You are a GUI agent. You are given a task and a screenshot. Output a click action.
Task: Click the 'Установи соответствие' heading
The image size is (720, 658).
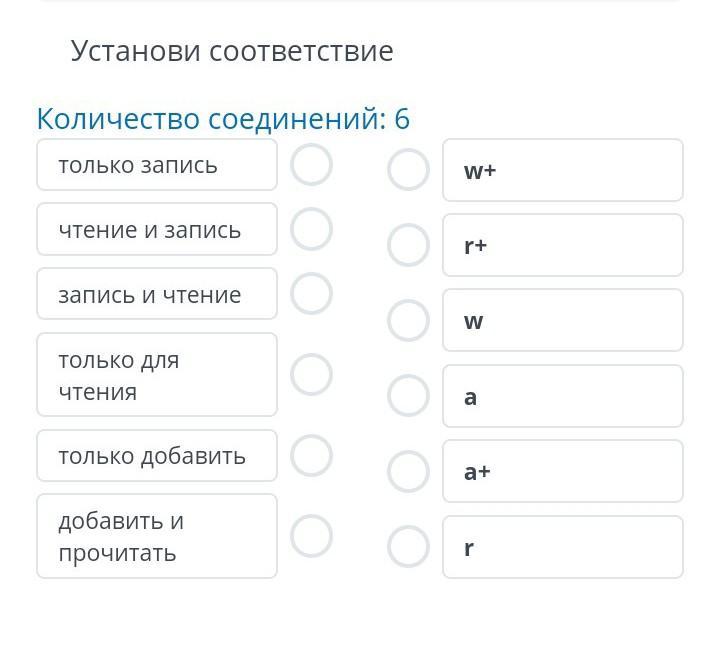[232, 51]
